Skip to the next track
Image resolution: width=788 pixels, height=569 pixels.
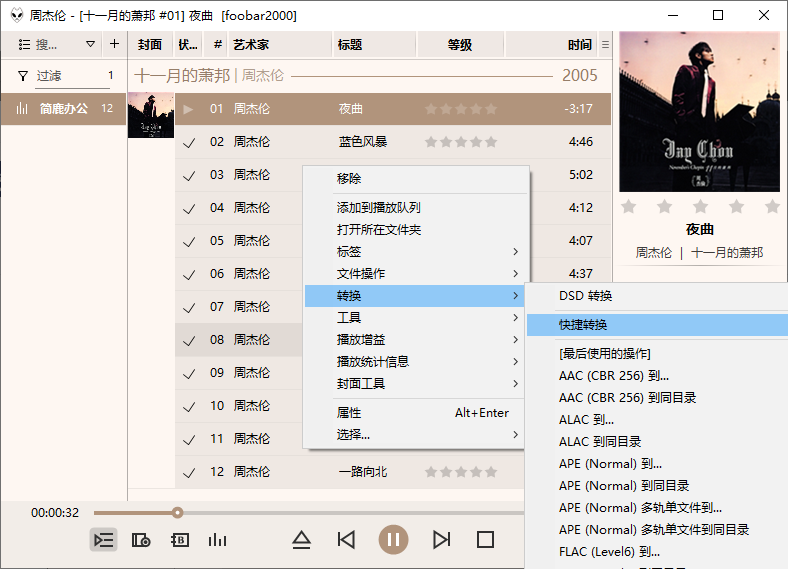442,540
